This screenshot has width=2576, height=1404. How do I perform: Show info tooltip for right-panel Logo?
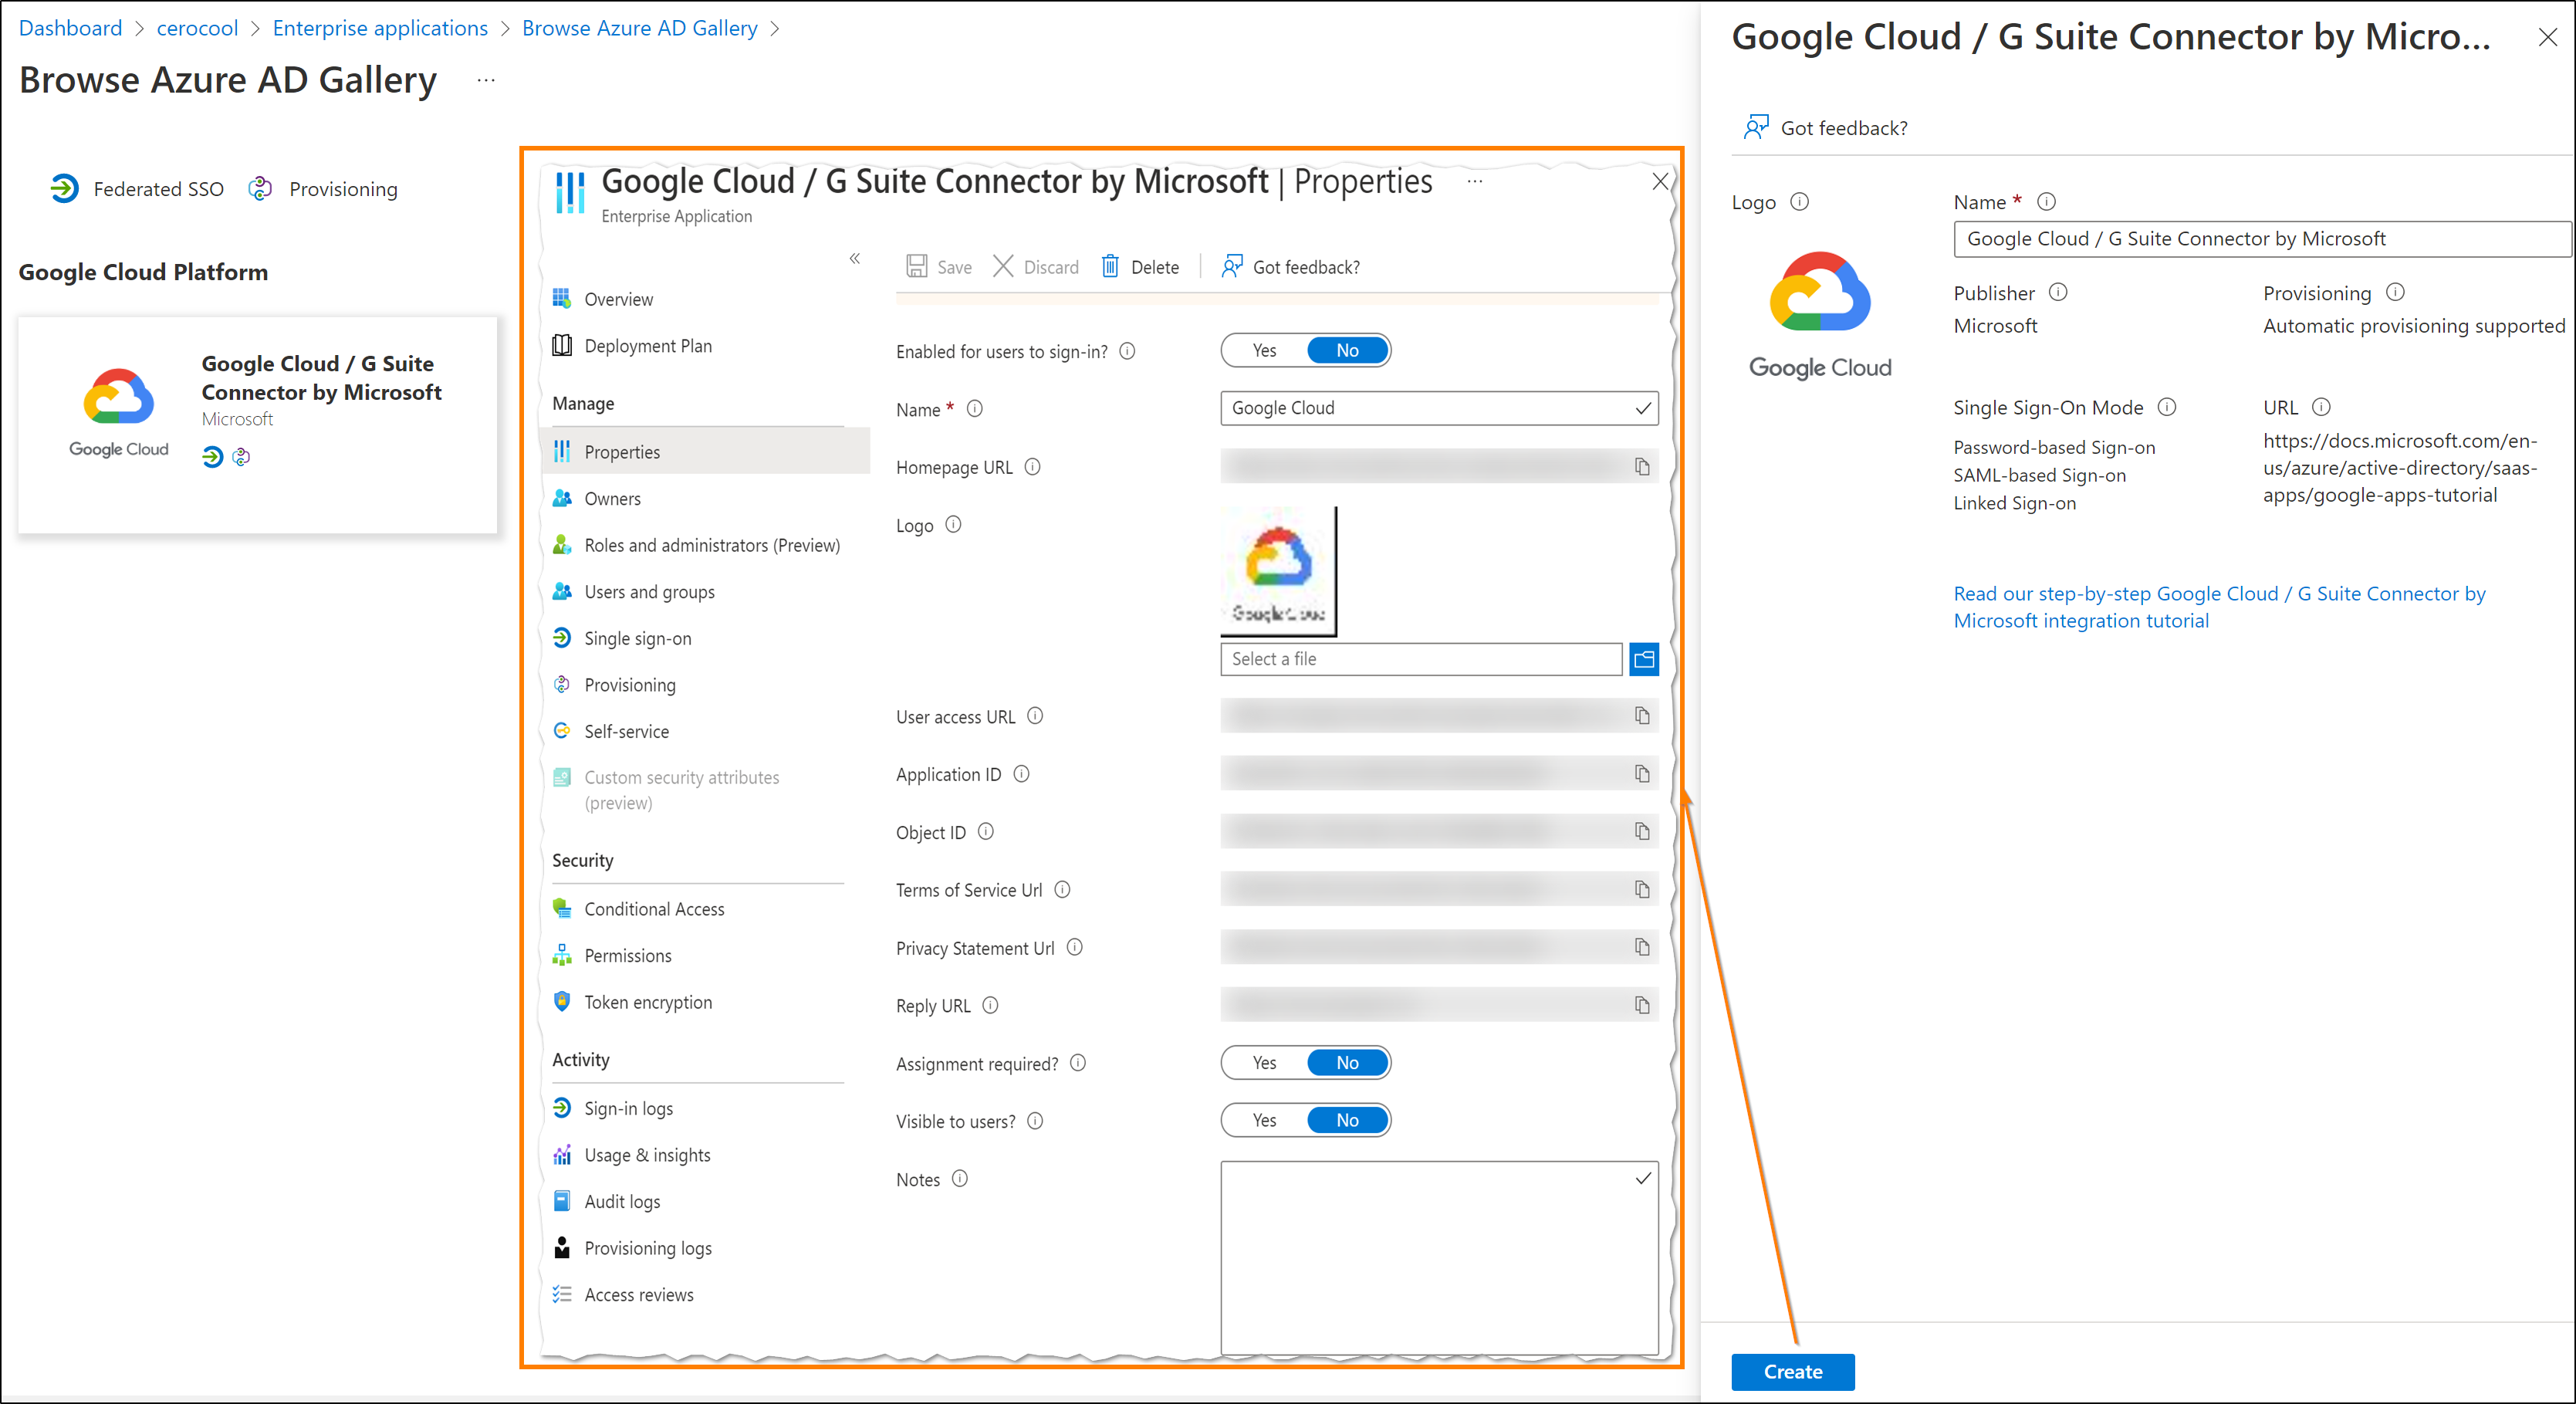pos(1800,201)
